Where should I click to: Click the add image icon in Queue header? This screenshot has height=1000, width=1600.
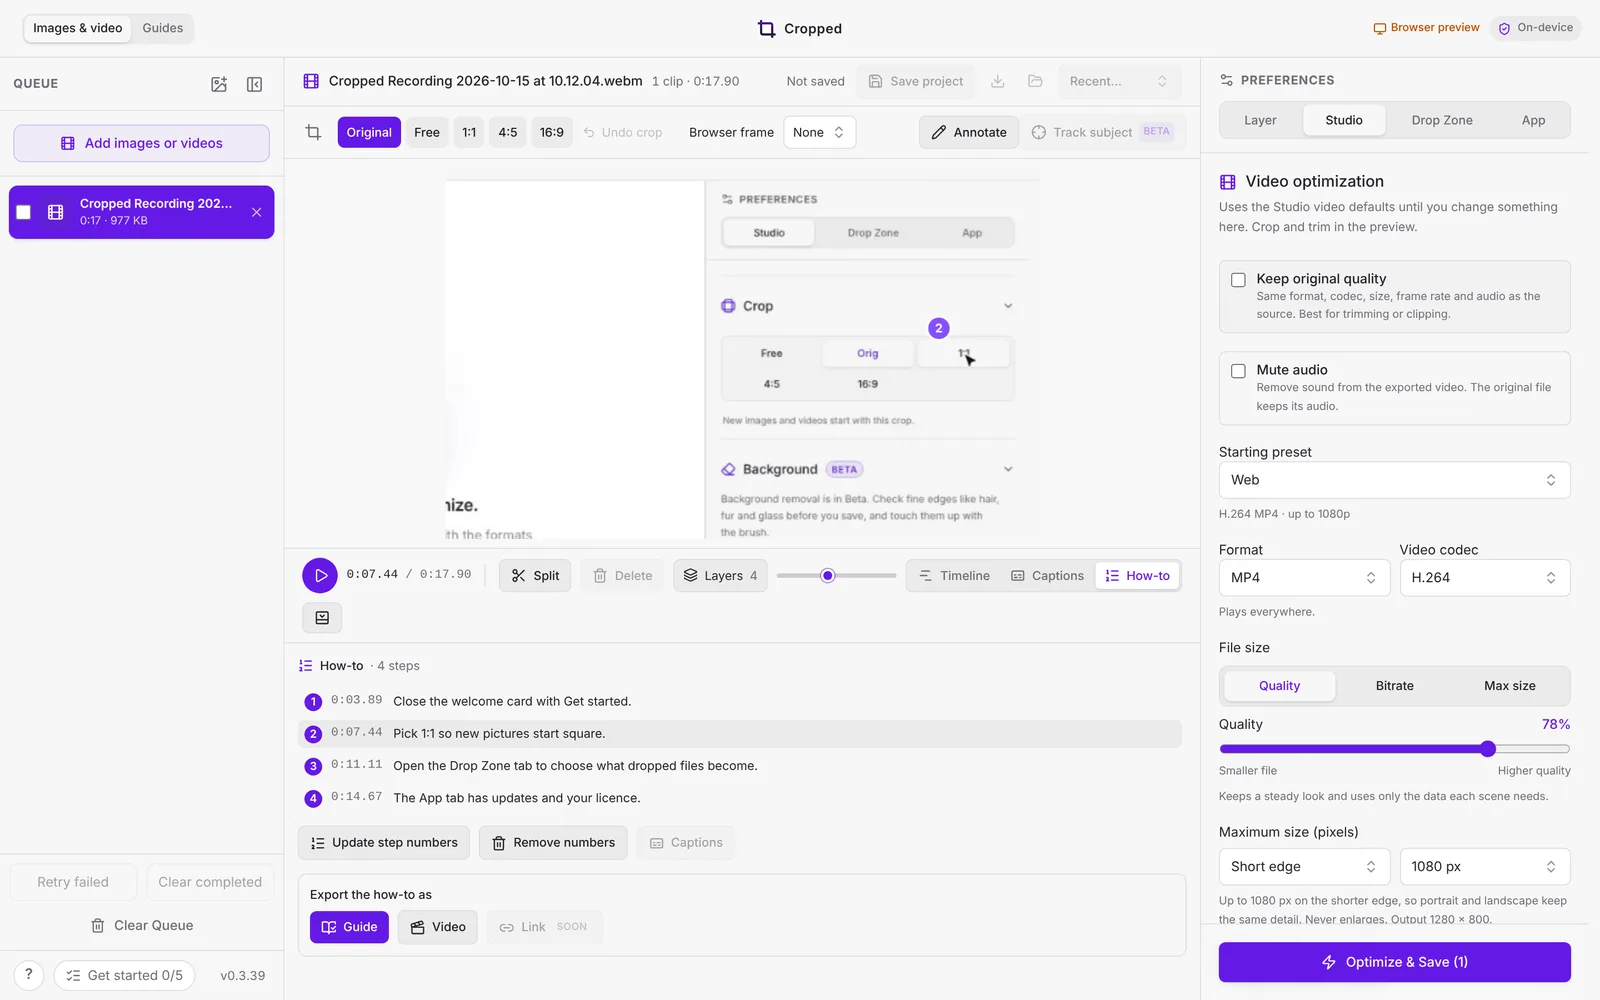(219, 84)
